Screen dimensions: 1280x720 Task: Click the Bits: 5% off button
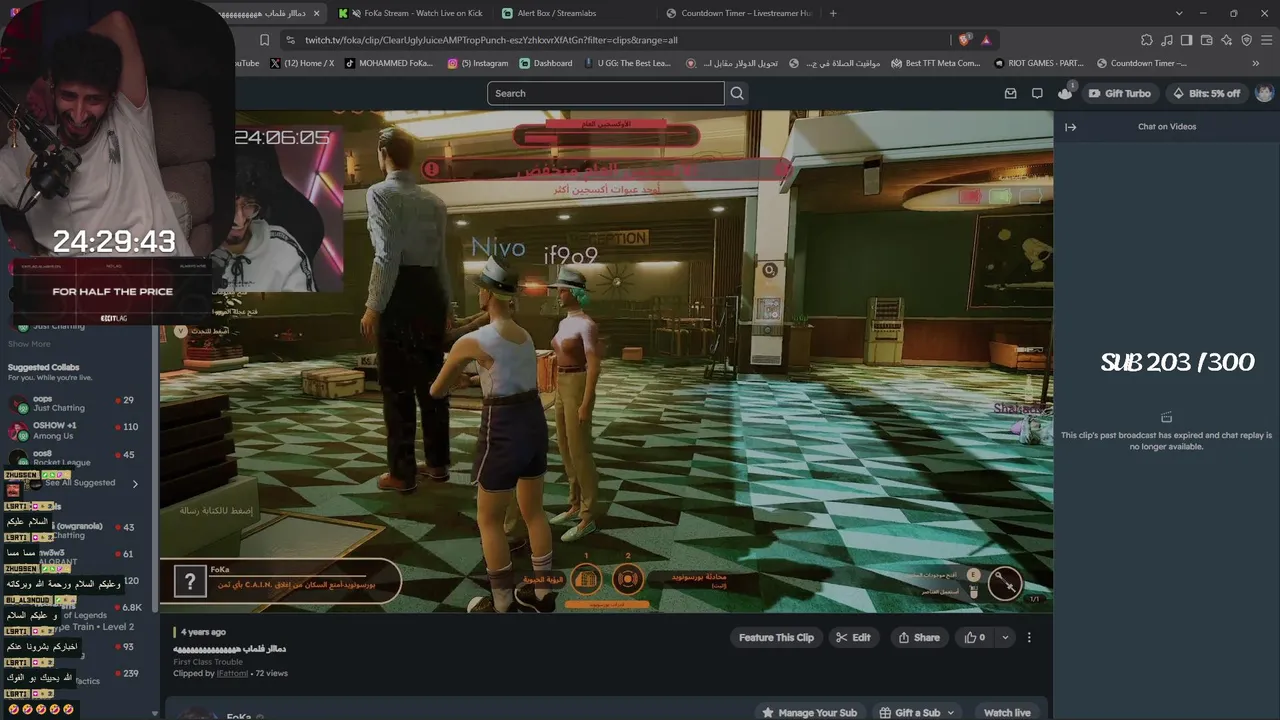pyautogui.click(x=1206, y=93)
